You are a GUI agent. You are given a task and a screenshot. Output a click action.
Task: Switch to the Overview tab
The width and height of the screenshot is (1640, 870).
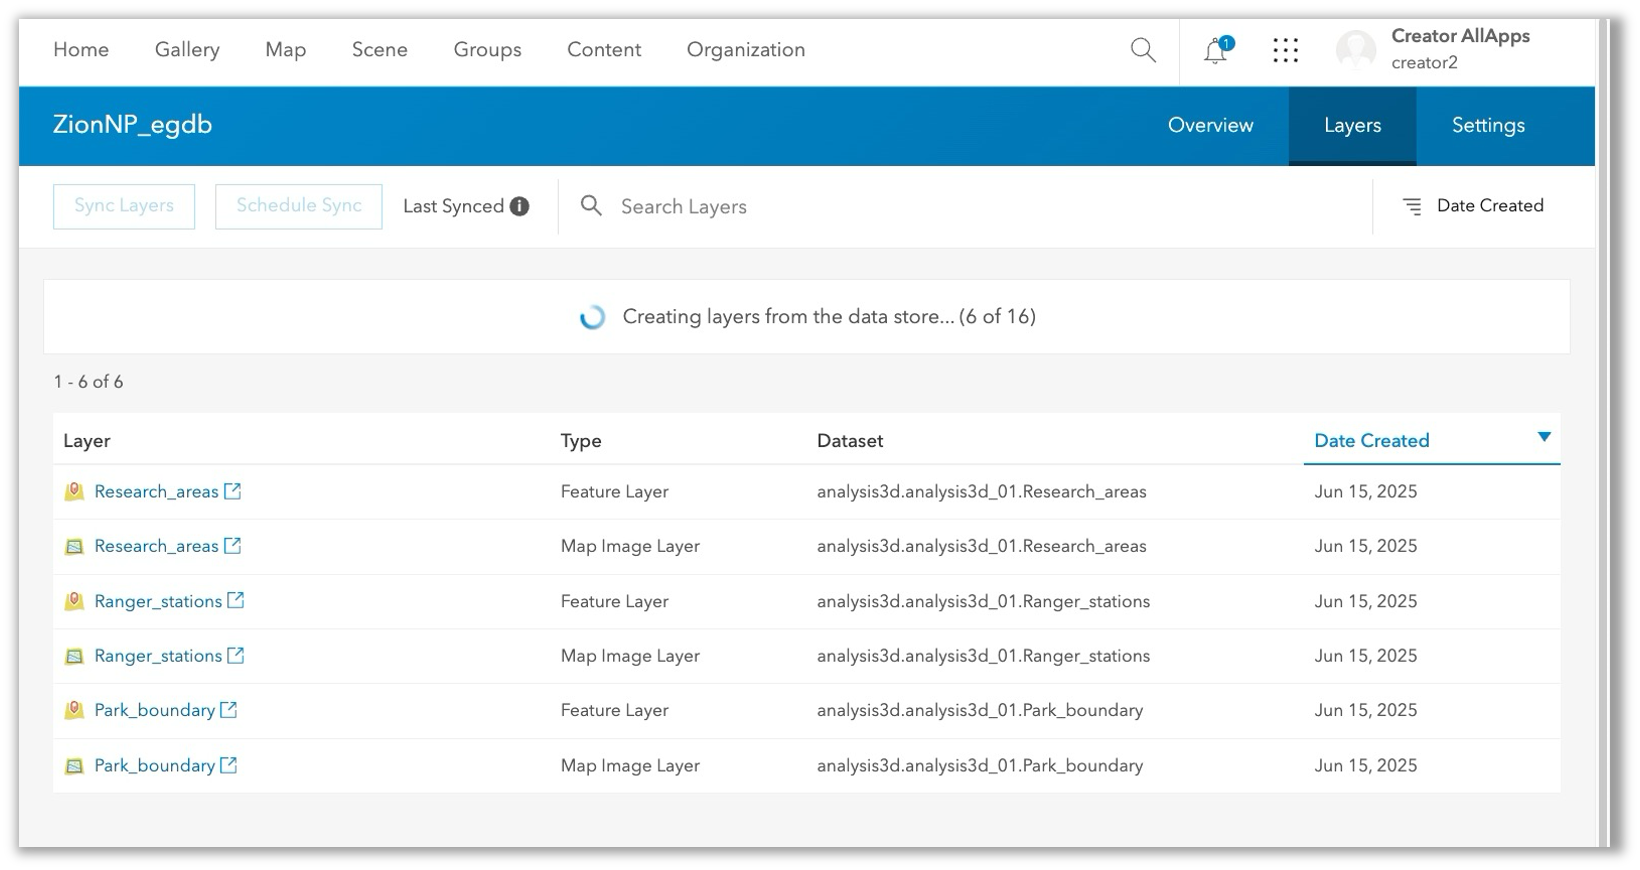pos(1210,126)
